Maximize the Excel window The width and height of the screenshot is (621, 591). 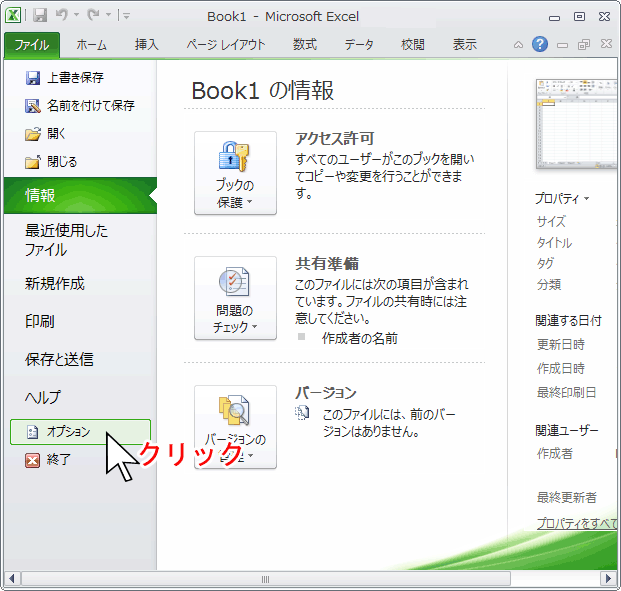579,16
